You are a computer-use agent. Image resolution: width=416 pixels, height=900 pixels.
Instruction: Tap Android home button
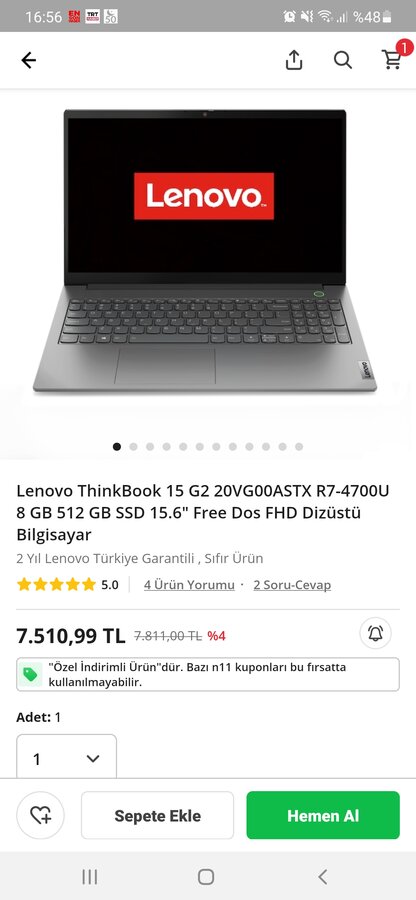(206, 876)
